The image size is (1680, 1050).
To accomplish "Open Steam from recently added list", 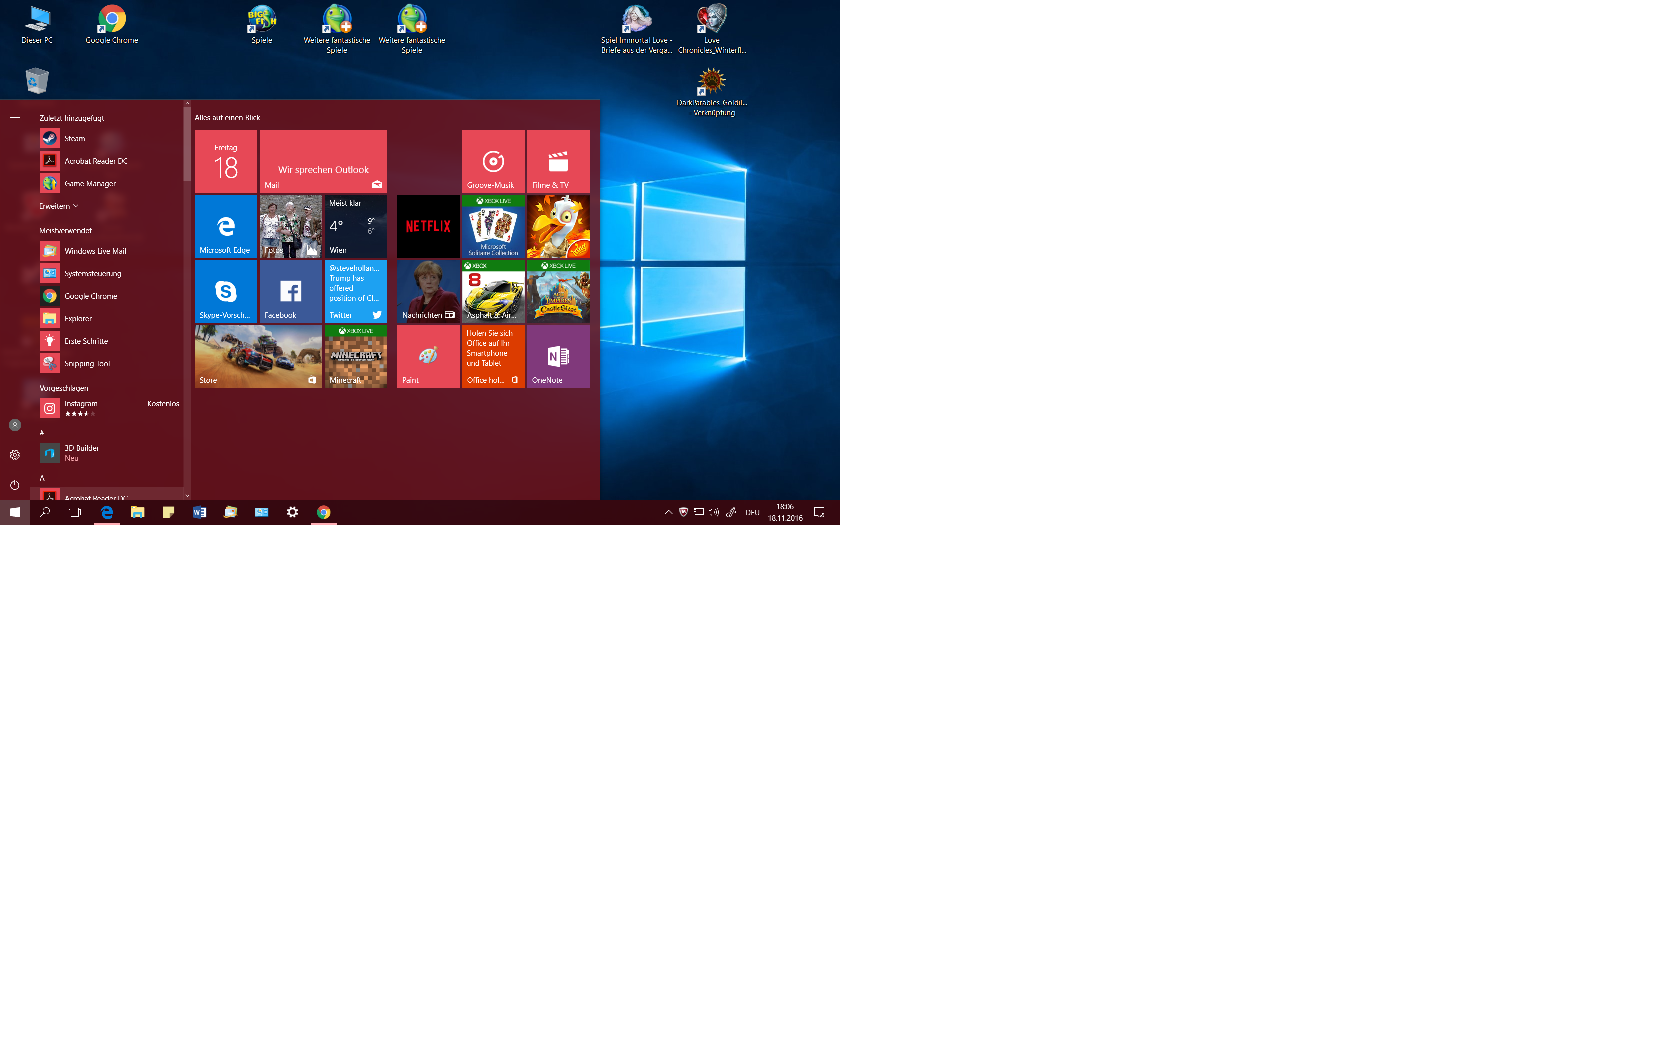I will pos(75,139).
